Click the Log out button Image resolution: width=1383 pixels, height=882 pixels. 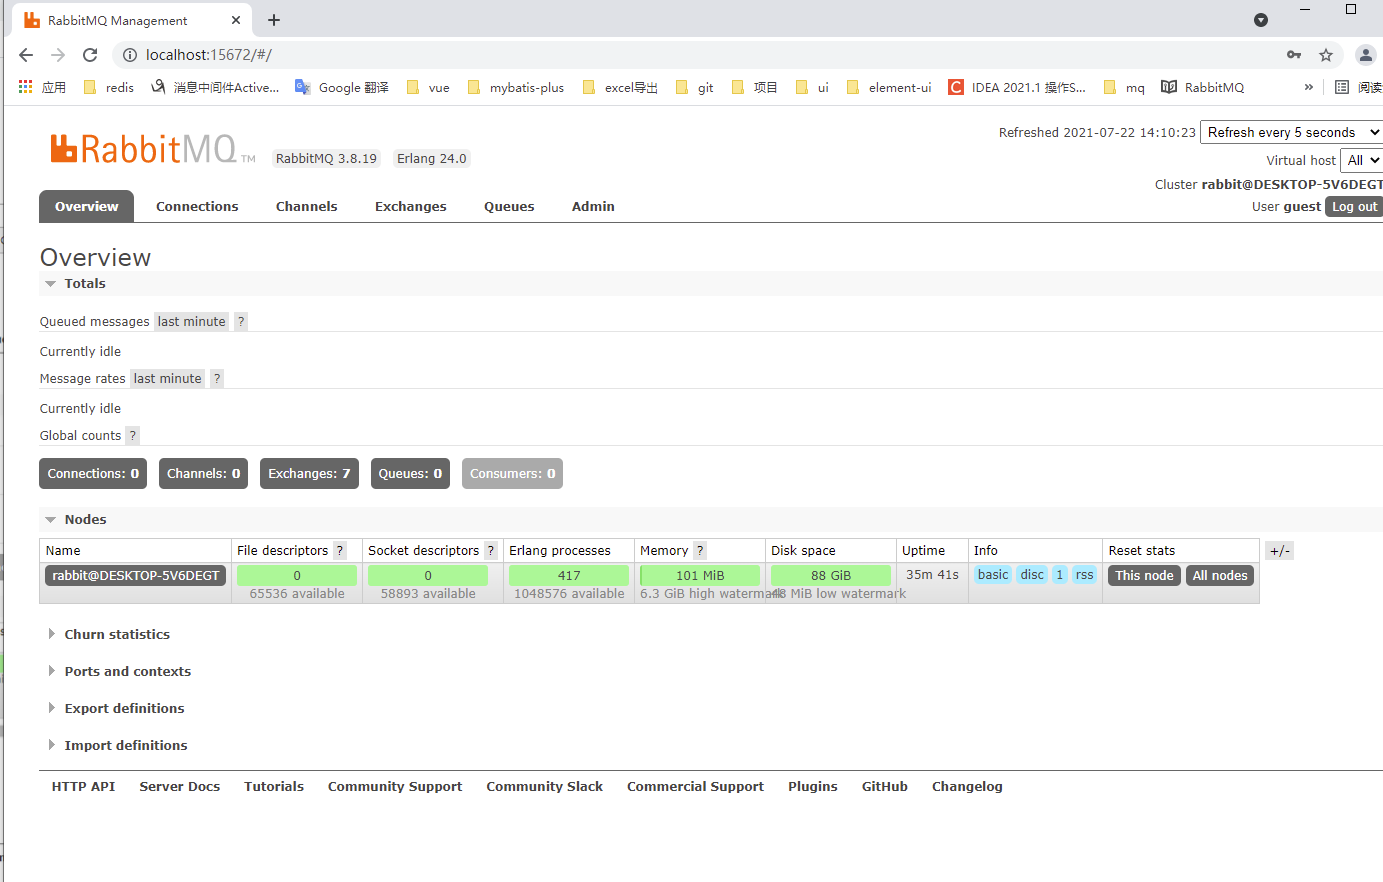[x=1354, y=207]
